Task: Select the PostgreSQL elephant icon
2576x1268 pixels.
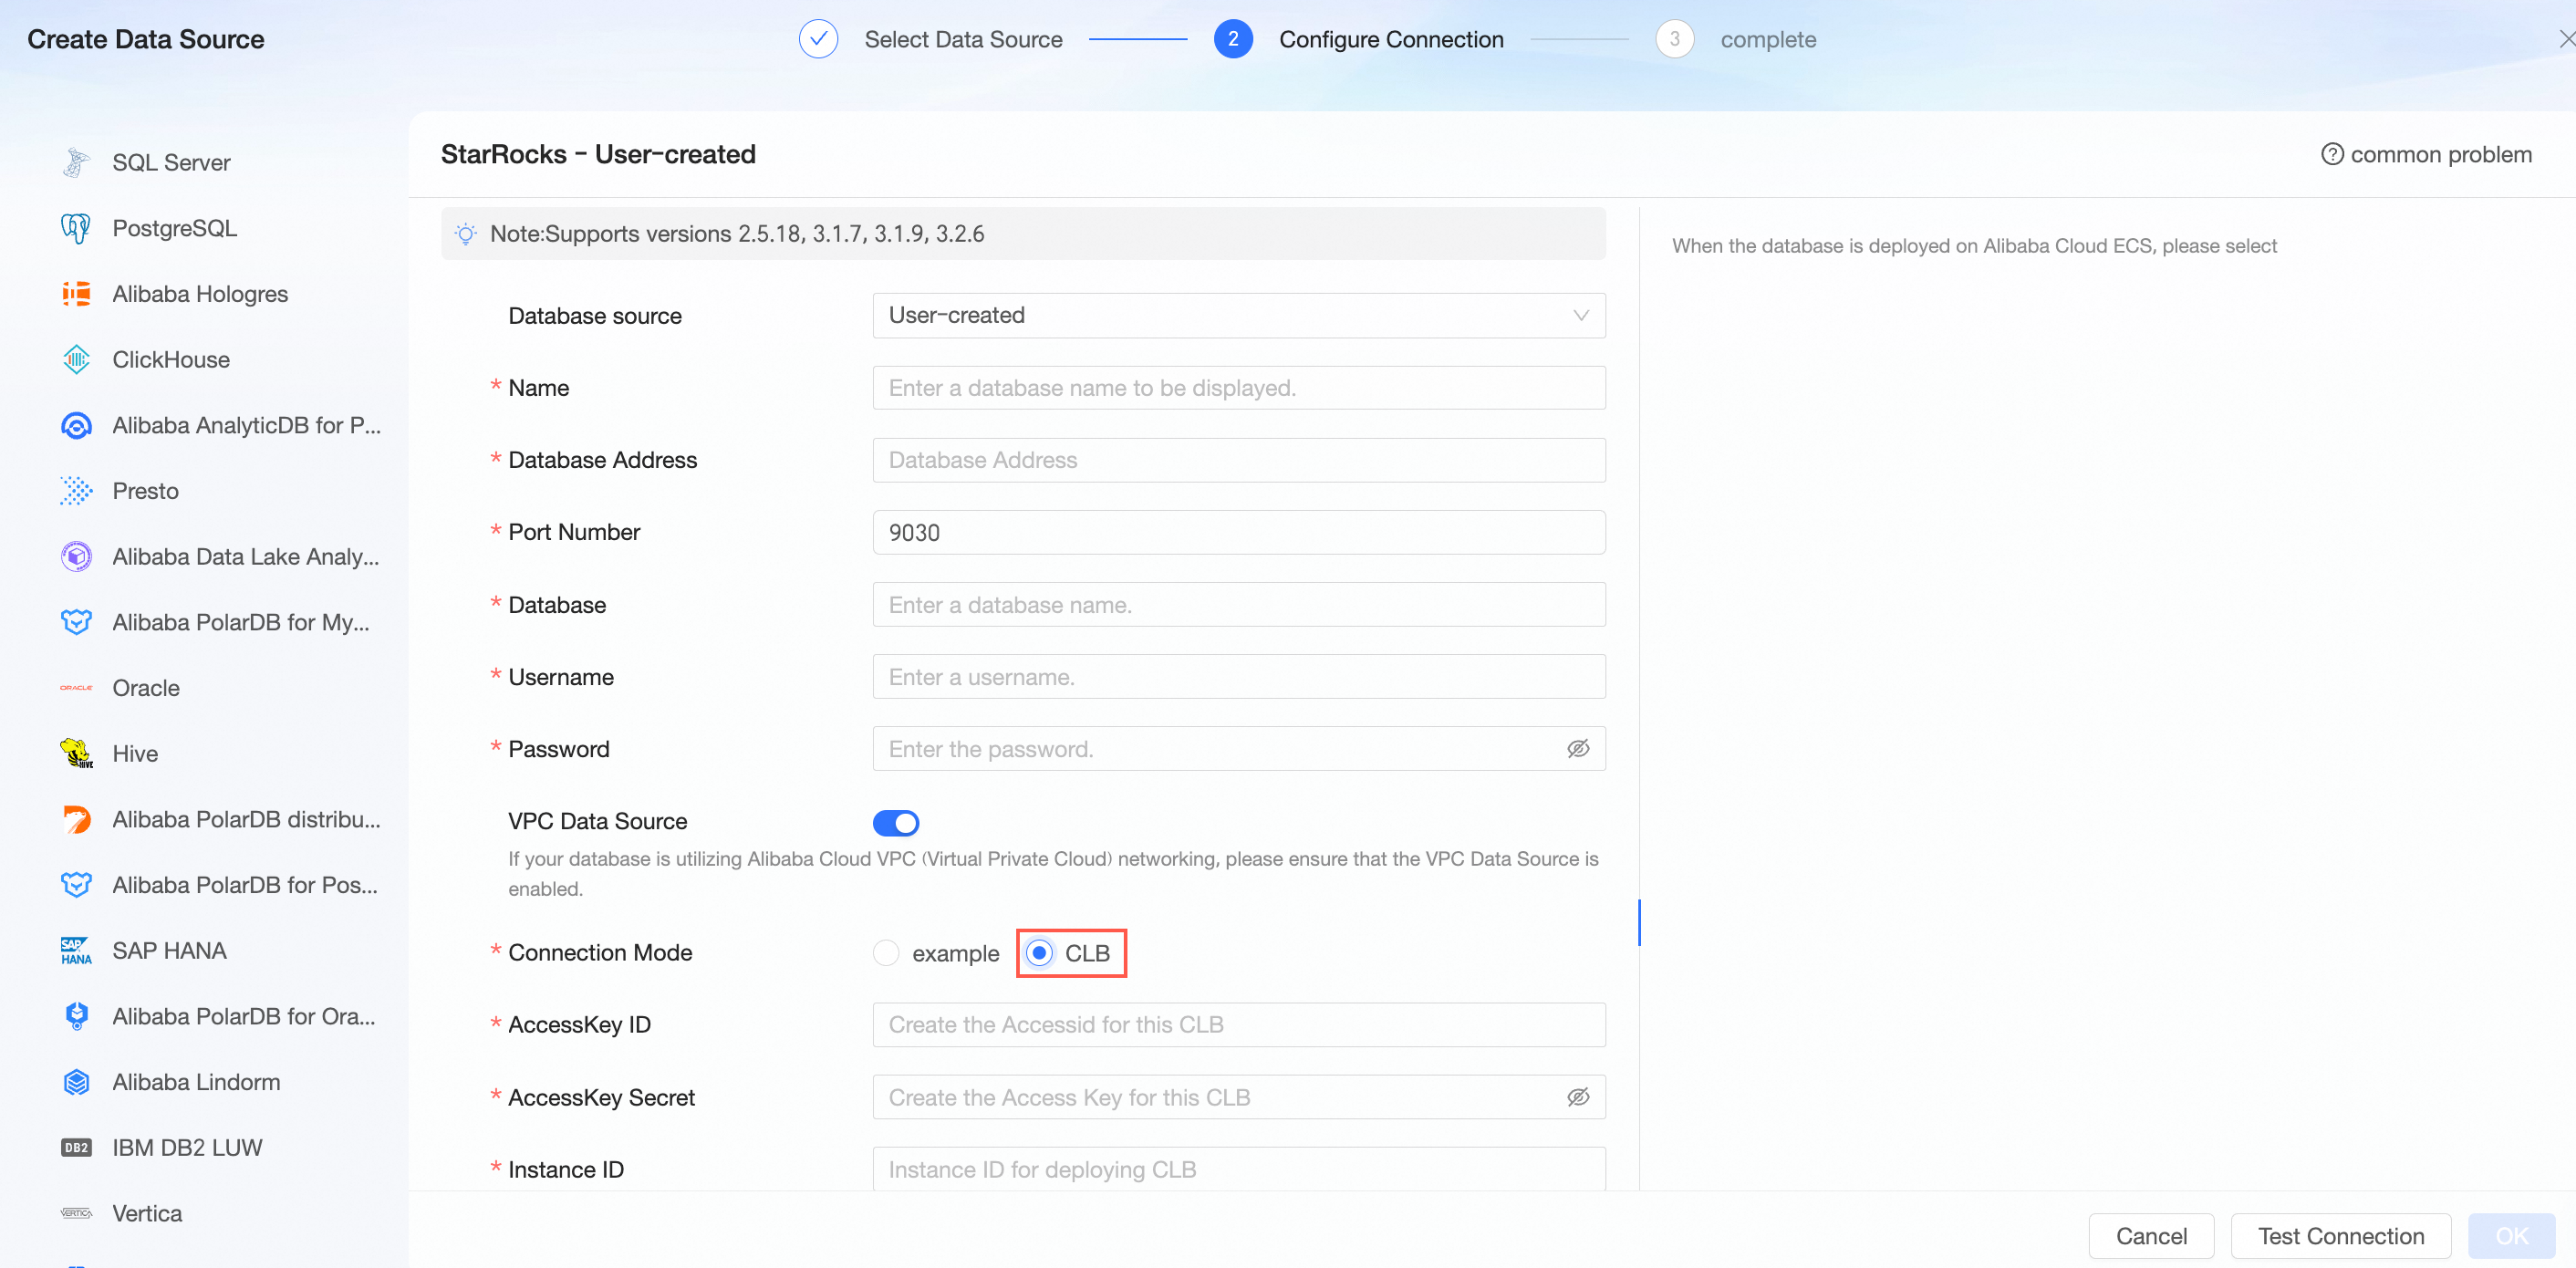Action: pos(76,228)
